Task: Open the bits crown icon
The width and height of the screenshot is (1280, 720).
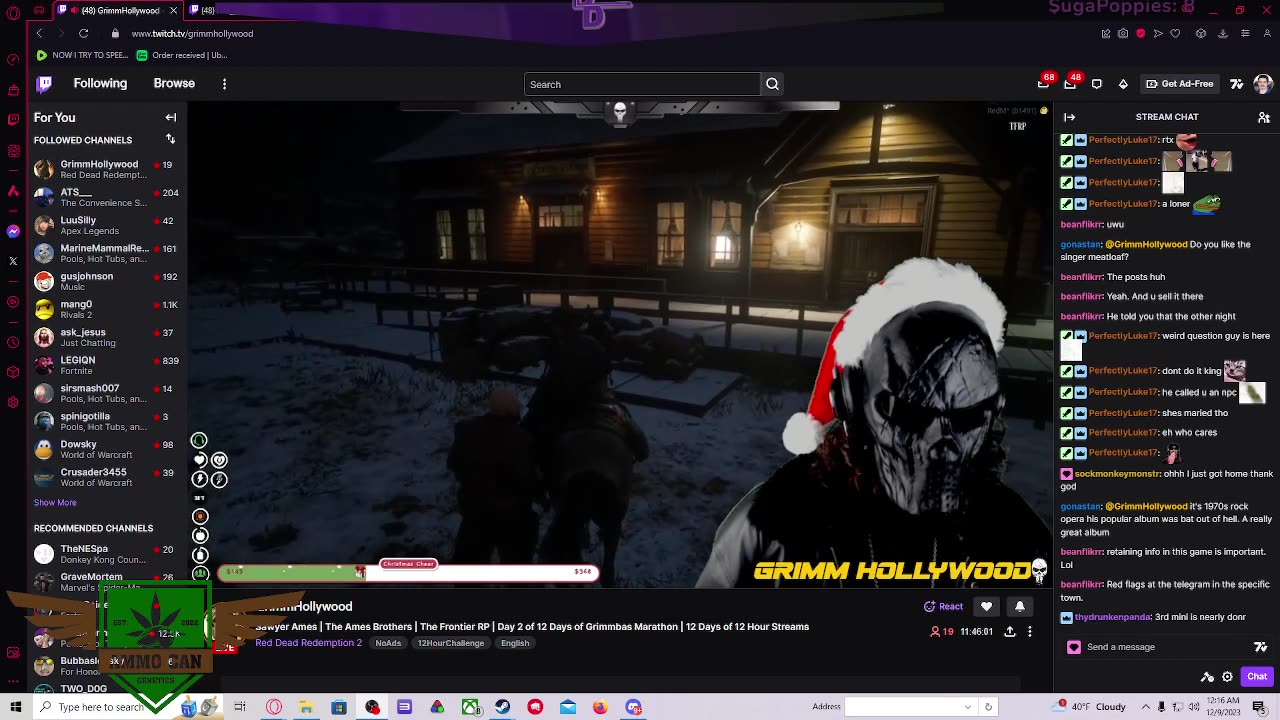Action: [x=1123, y=84]
